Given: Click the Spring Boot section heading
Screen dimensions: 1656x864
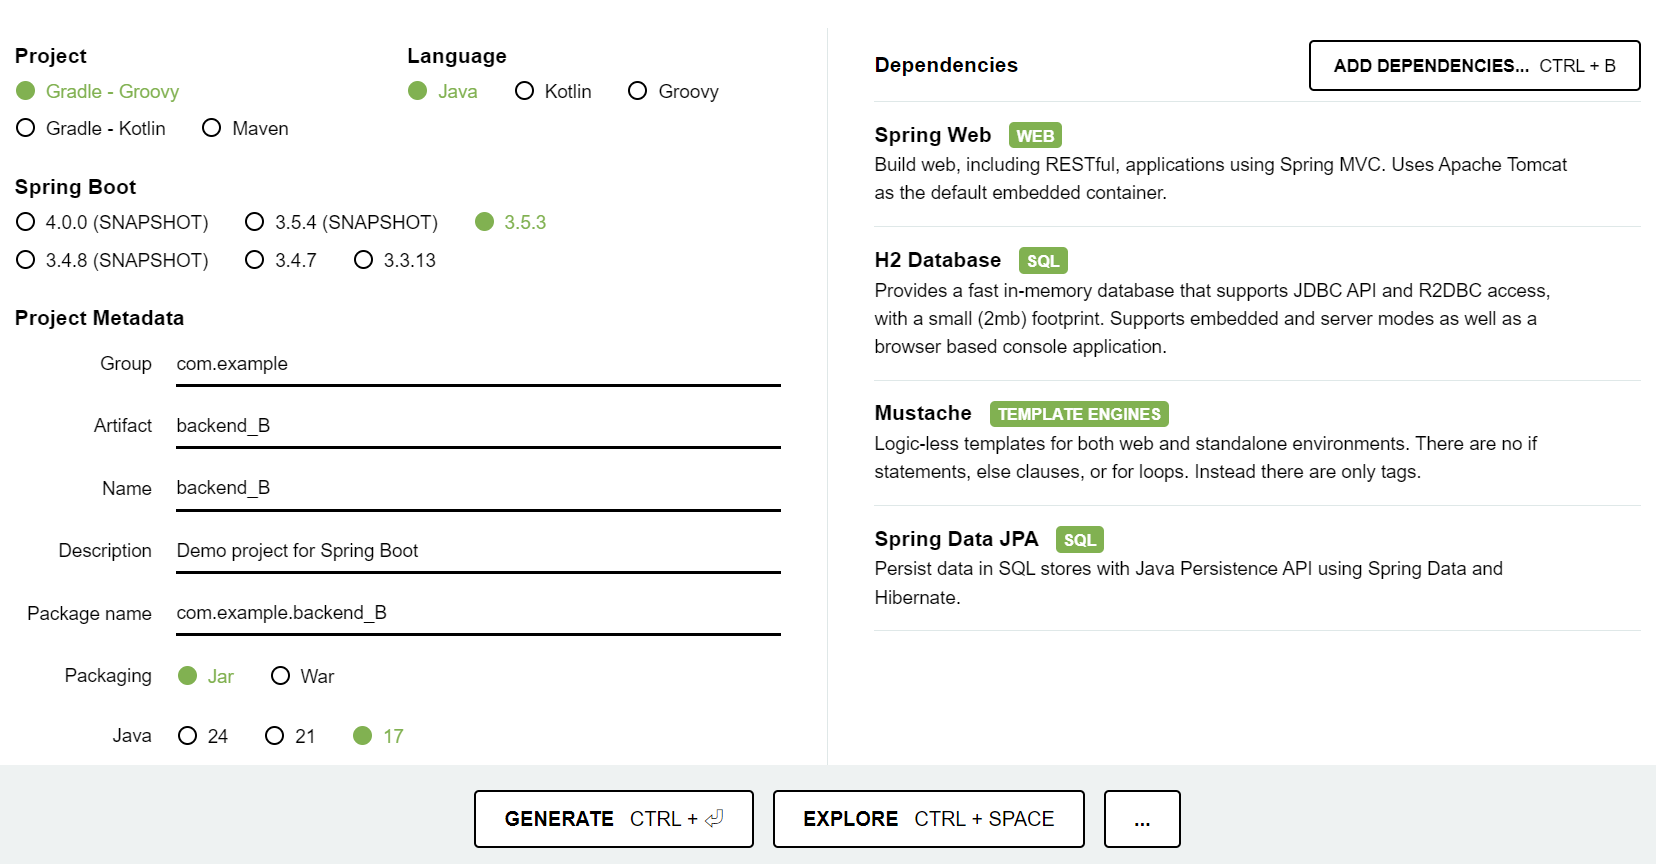Looking at the screenshot, I should (76, 187).
